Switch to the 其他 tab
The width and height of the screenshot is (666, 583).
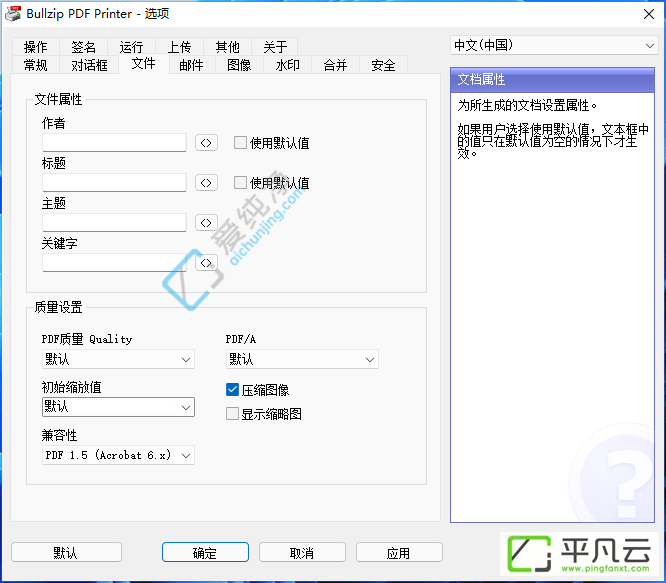point(227,46)
